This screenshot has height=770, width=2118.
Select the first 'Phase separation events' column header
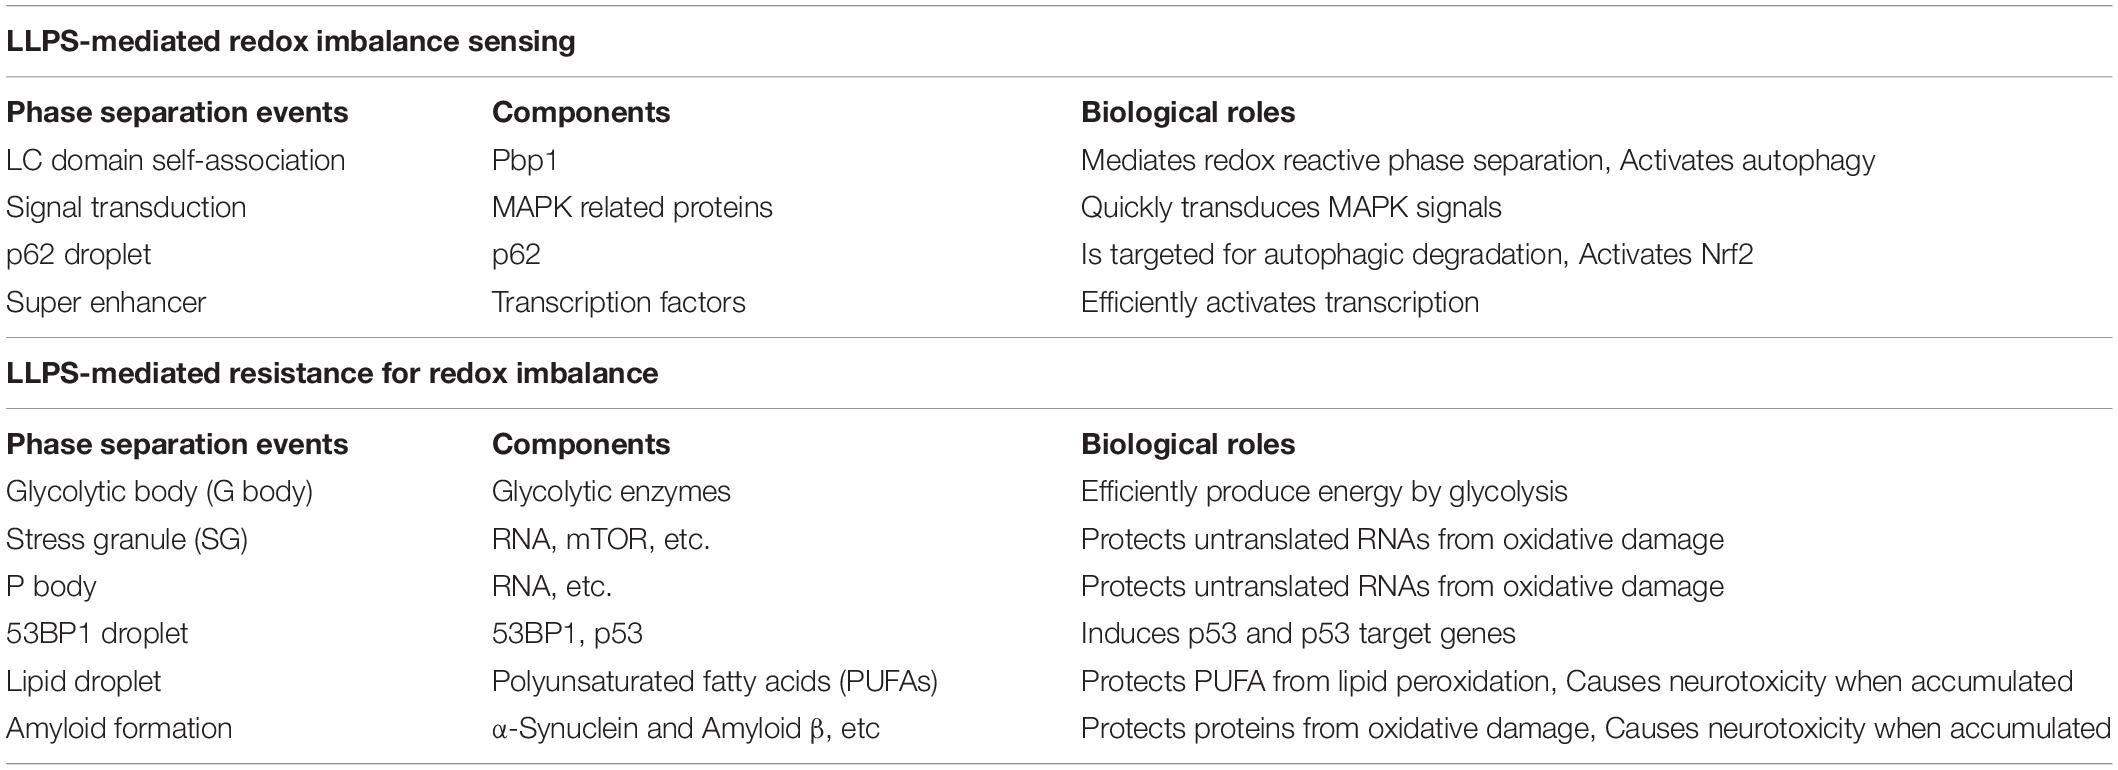point(177,112)
